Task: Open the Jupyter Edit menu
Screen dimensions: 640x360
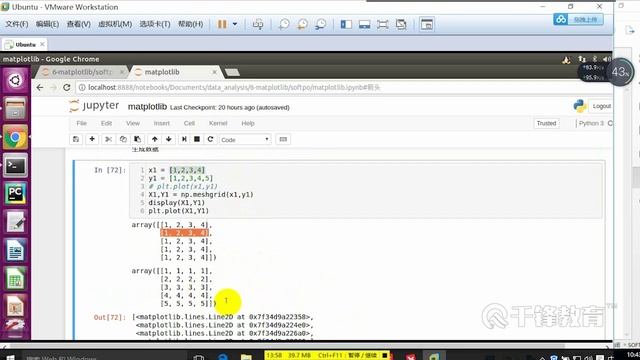Action: (x=107, y=123)
